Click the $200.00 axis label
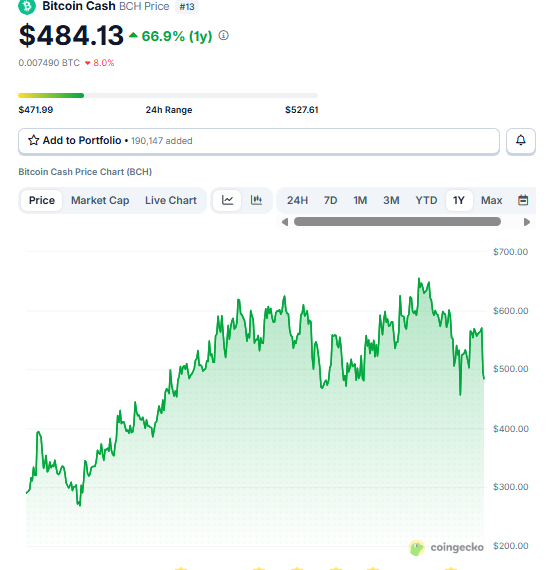552x570 pixels. click(511, 546)
